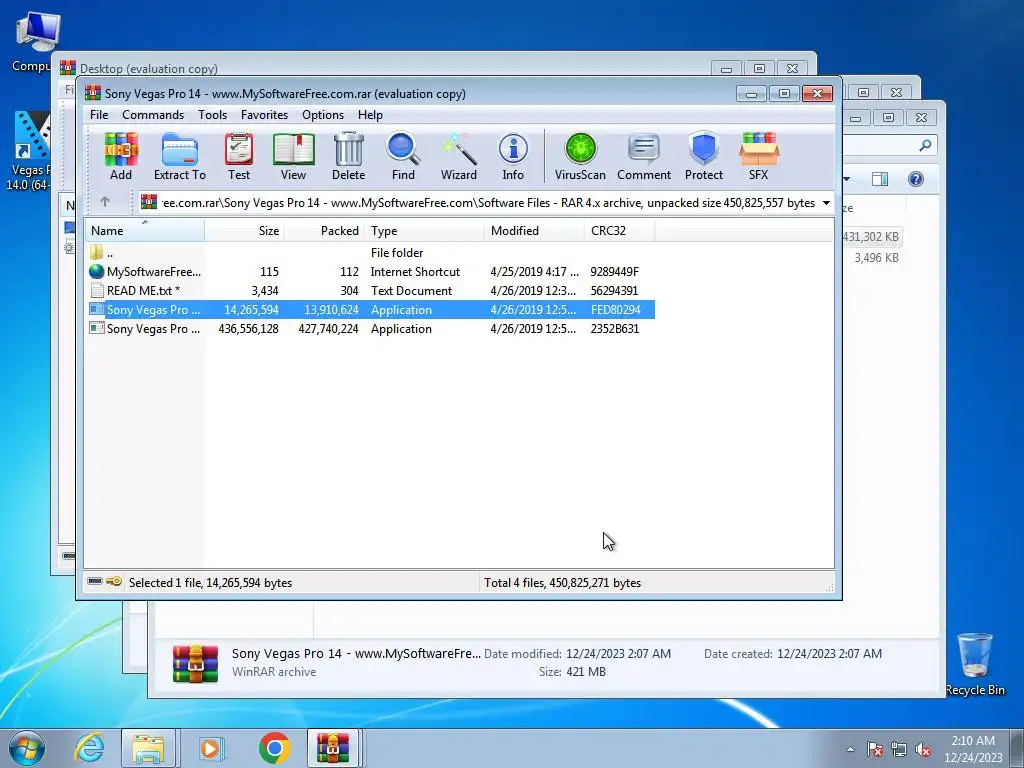
Task: Click the search magnifier in the Explorer window
Action: click(x=925, y=145)
